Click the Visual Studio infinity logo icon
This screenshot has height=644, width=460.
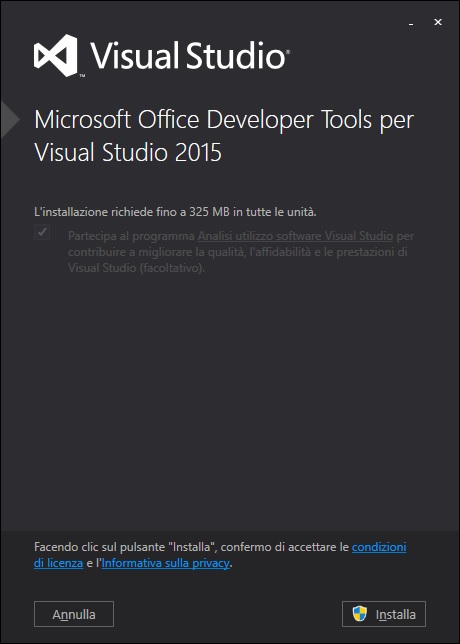click(55, 55)
